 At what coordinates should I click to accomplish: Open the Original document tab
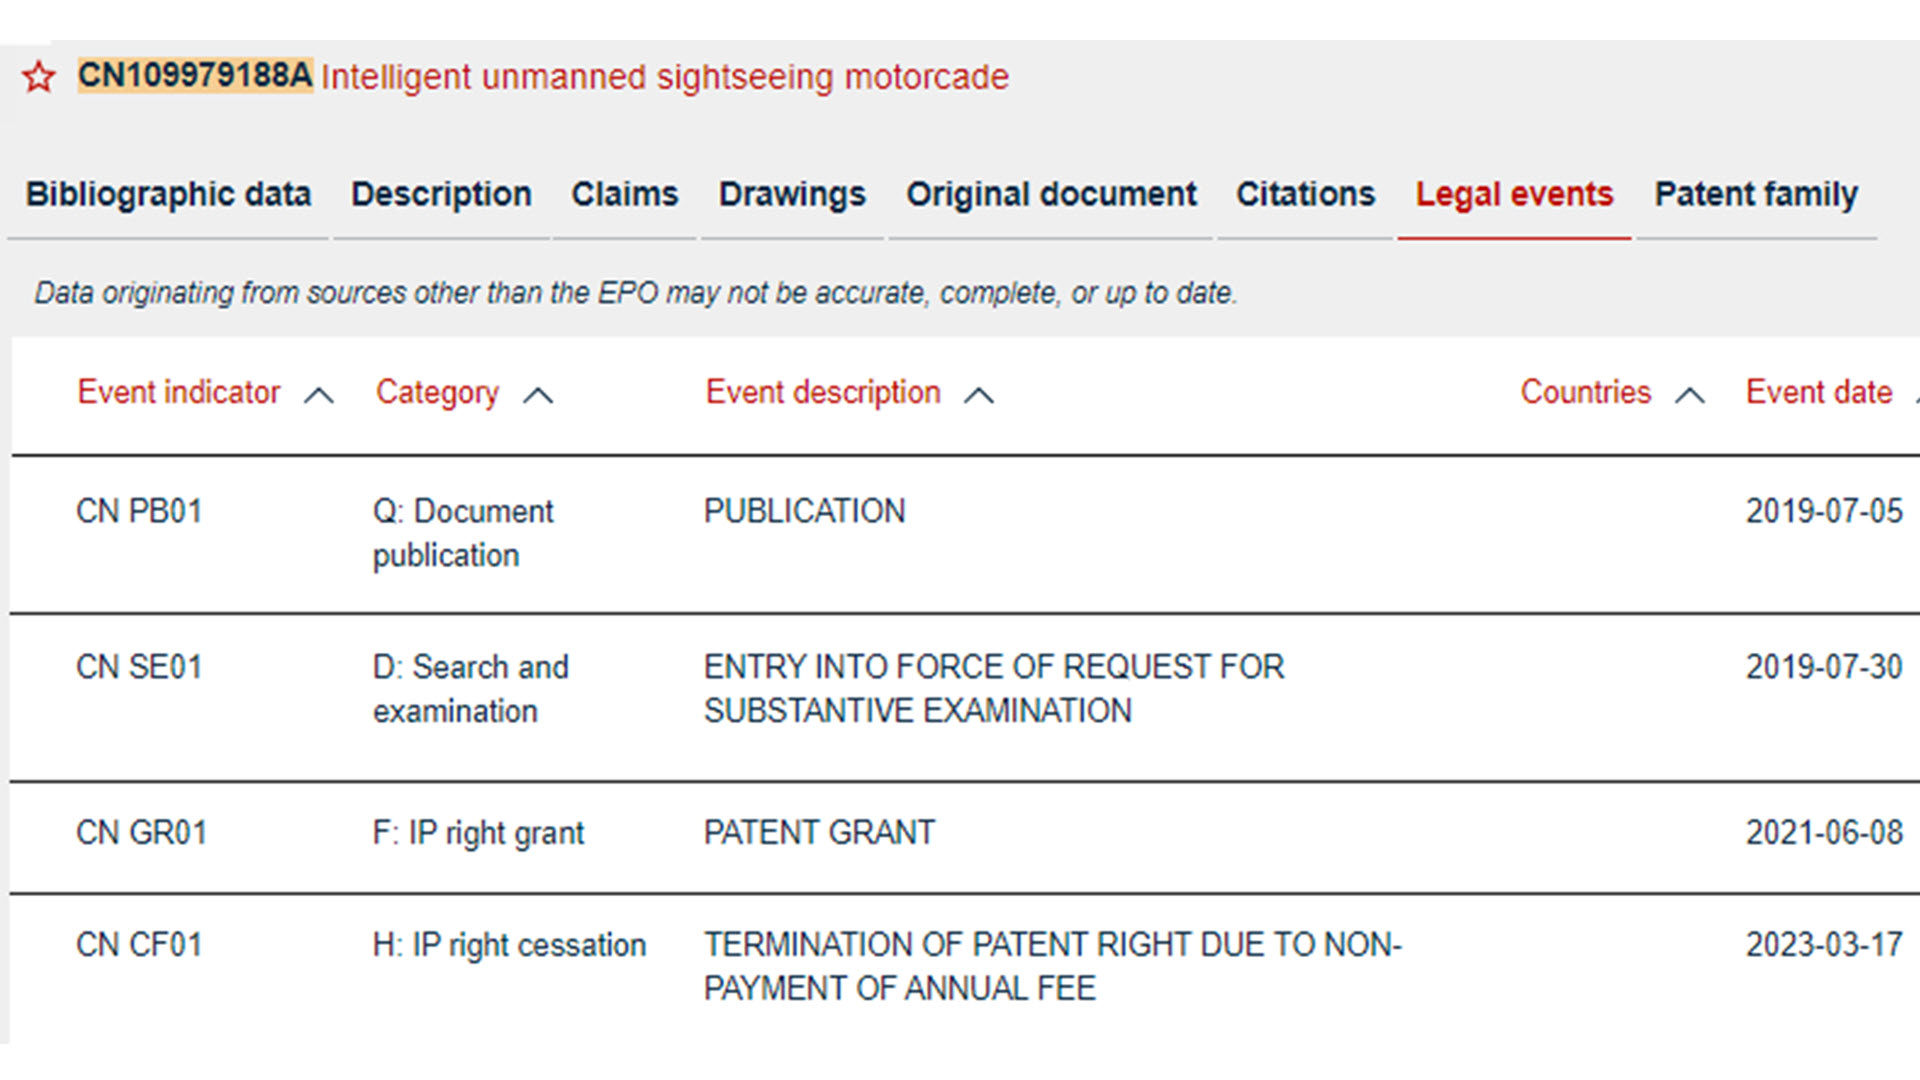(1051, 194)
